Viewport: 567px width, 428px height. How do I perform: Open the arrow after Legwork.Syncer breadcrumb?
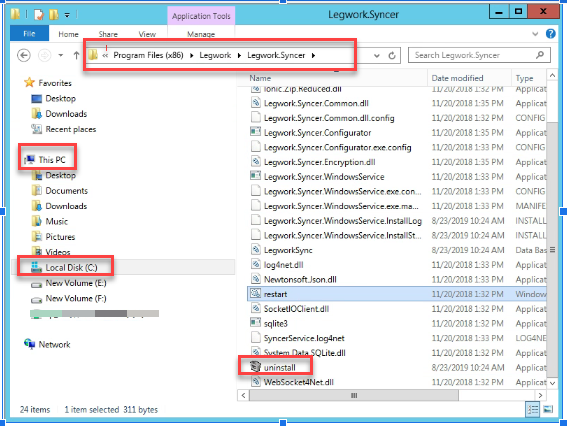(313, 55)
